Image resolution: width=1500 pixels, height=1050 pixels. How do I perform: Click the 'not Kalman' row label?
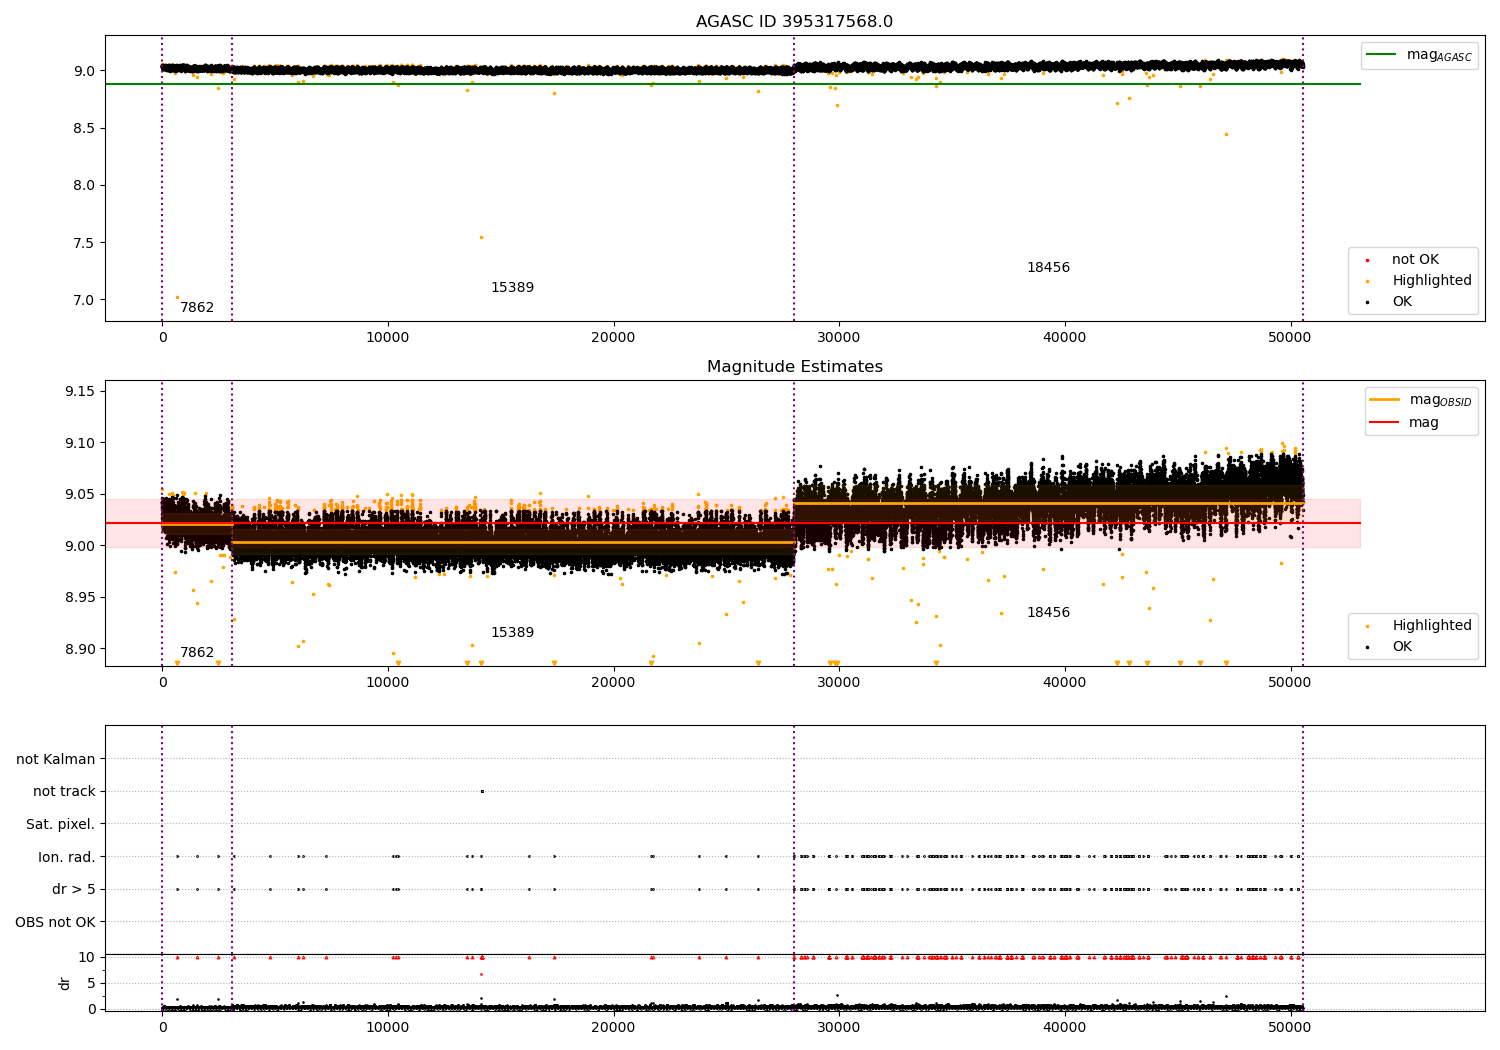[56, 760]
